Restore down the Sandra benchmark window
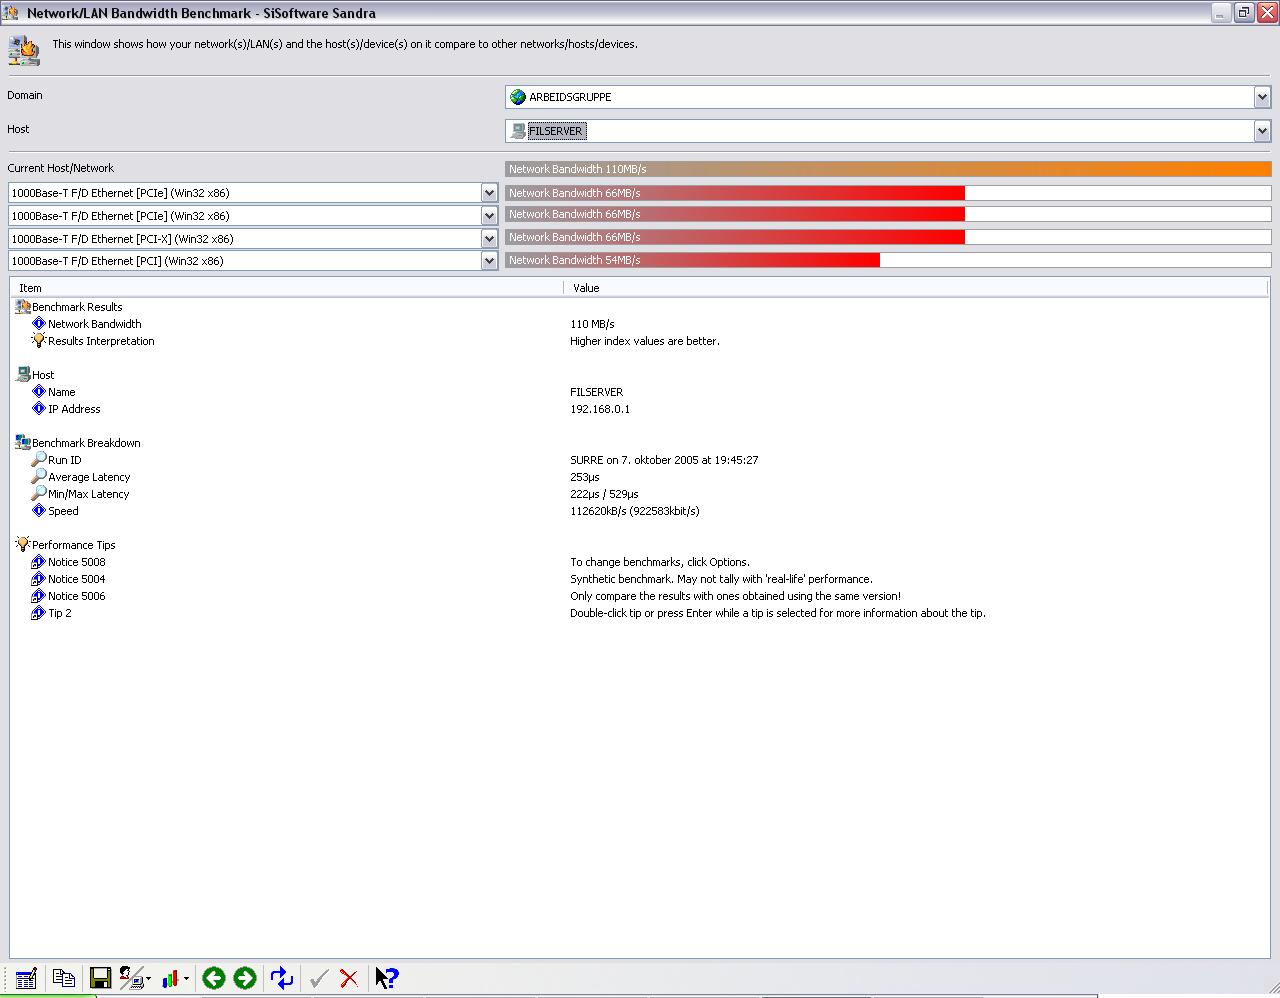Image resolution: width=1280 pixels, height=998 pixels. point(1243,13)
